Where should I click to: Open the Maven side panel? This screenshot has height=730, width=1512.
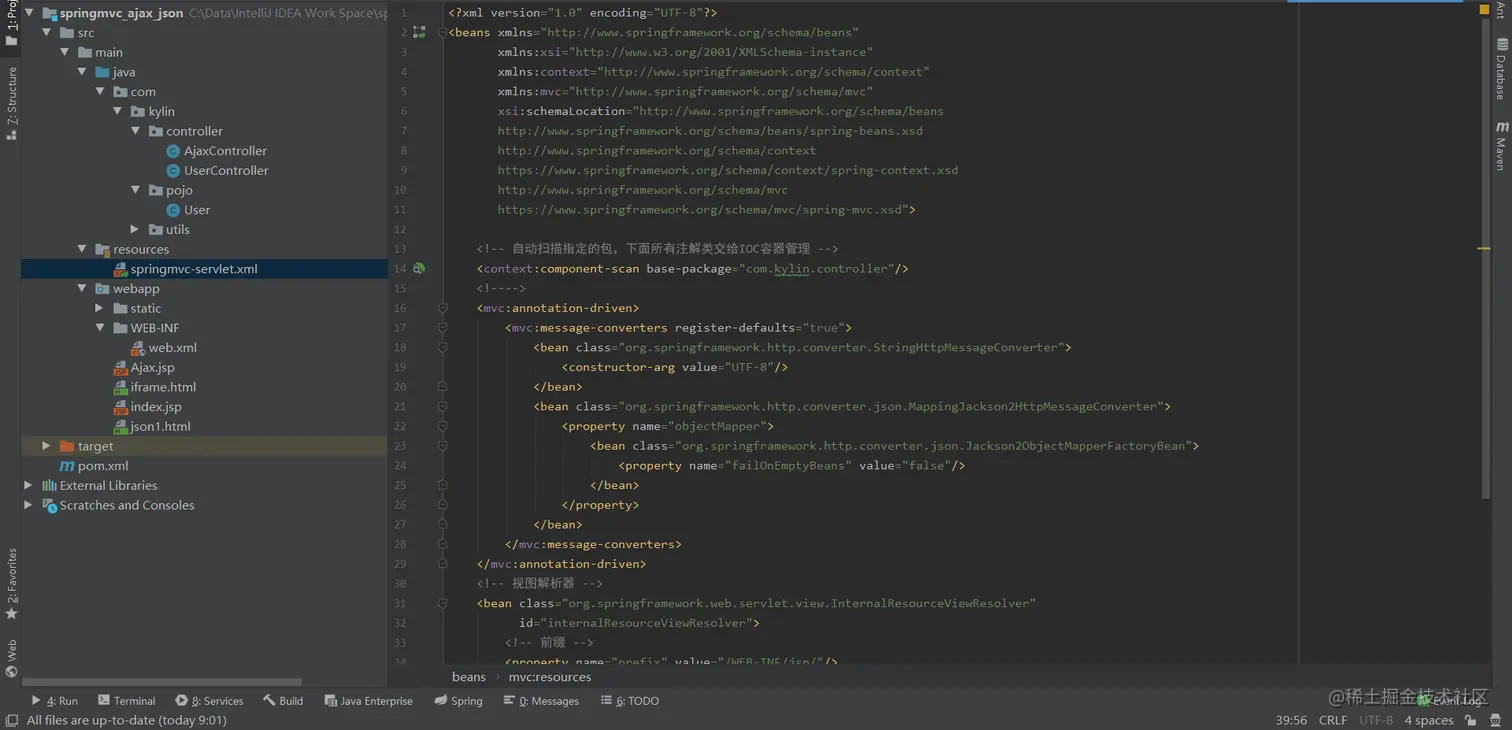tap(1502, 146)
